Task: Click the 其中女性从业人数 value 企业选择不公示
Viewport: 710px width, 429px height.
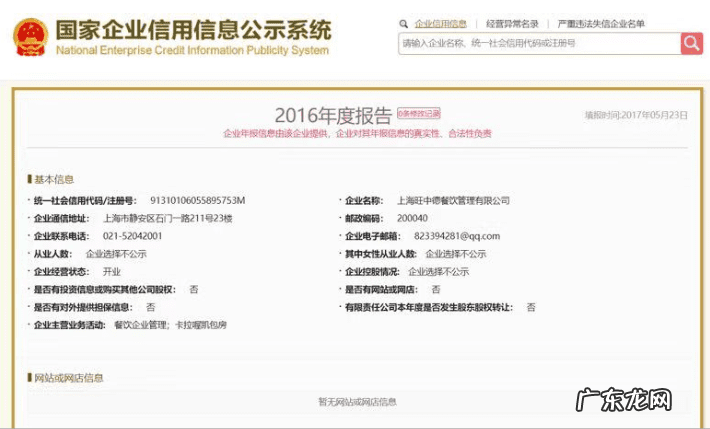Action: pos(456,254)
